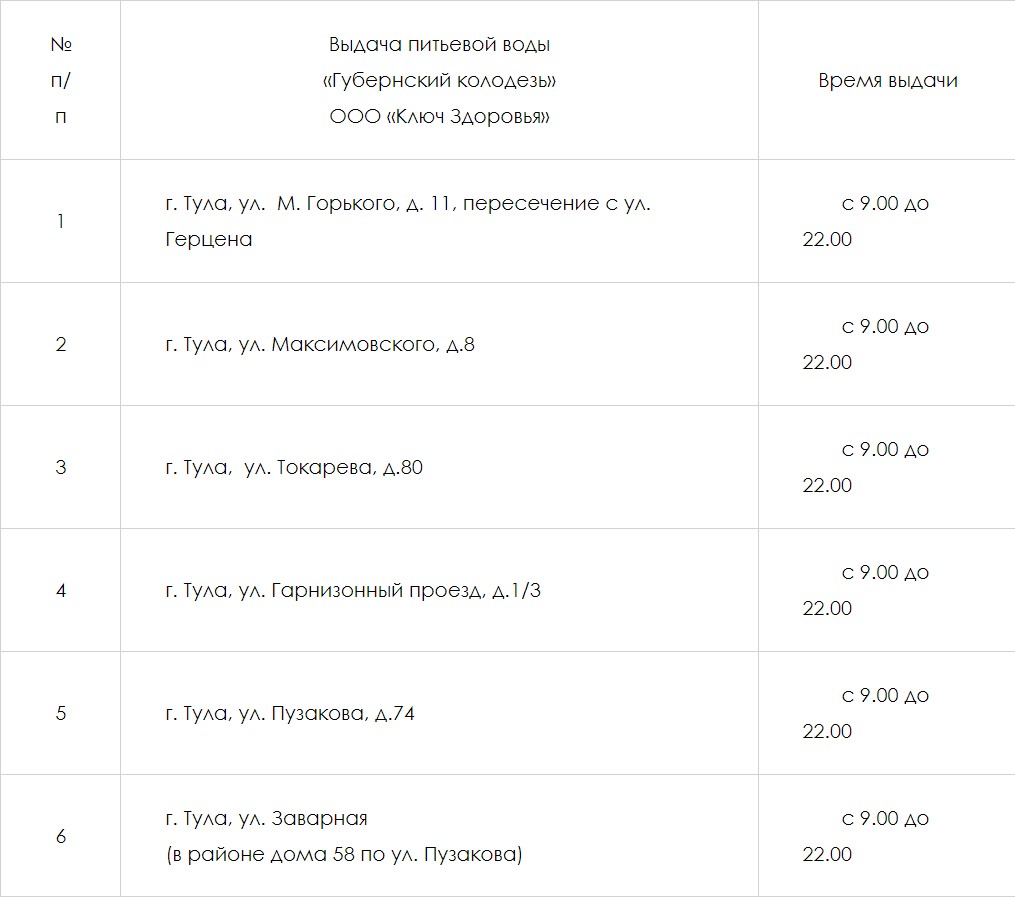Select the ул. Токарева, д.80 address

pos(294,467)
